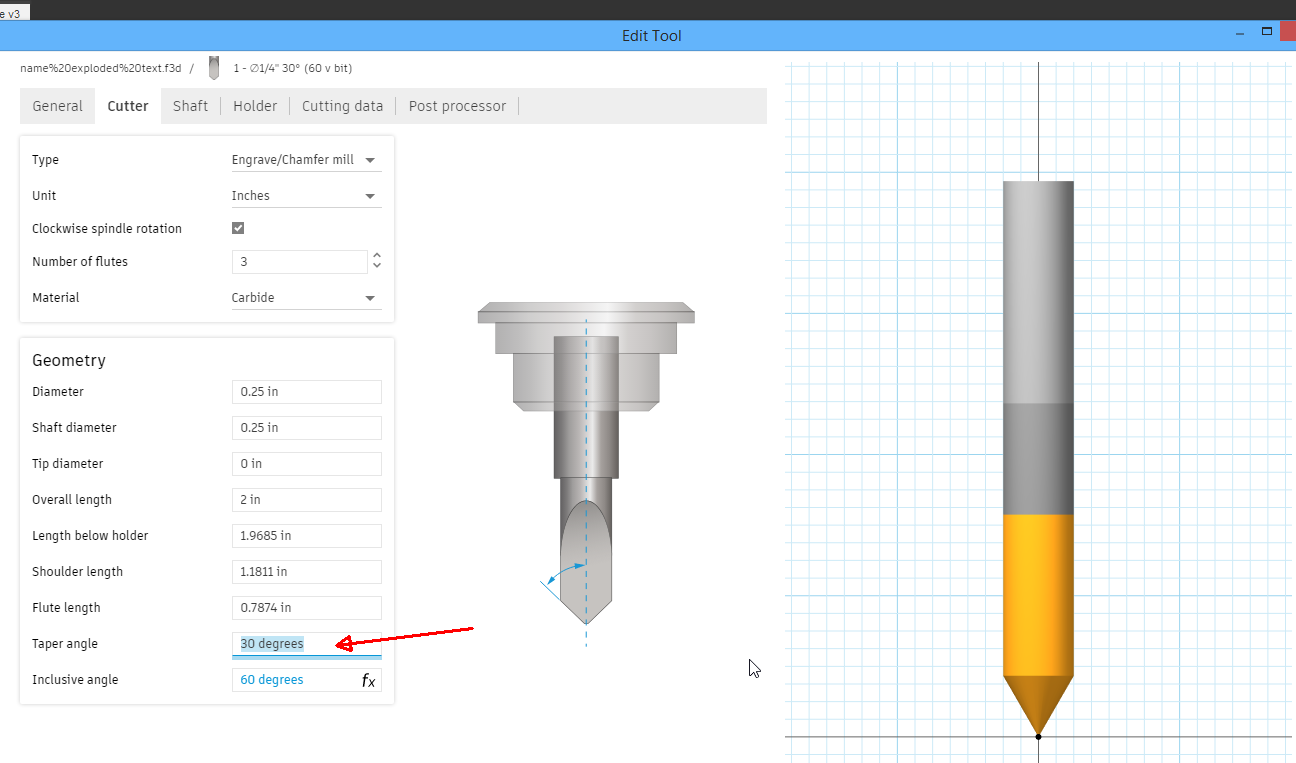Open the Unit dropdown

coord(306,195)
